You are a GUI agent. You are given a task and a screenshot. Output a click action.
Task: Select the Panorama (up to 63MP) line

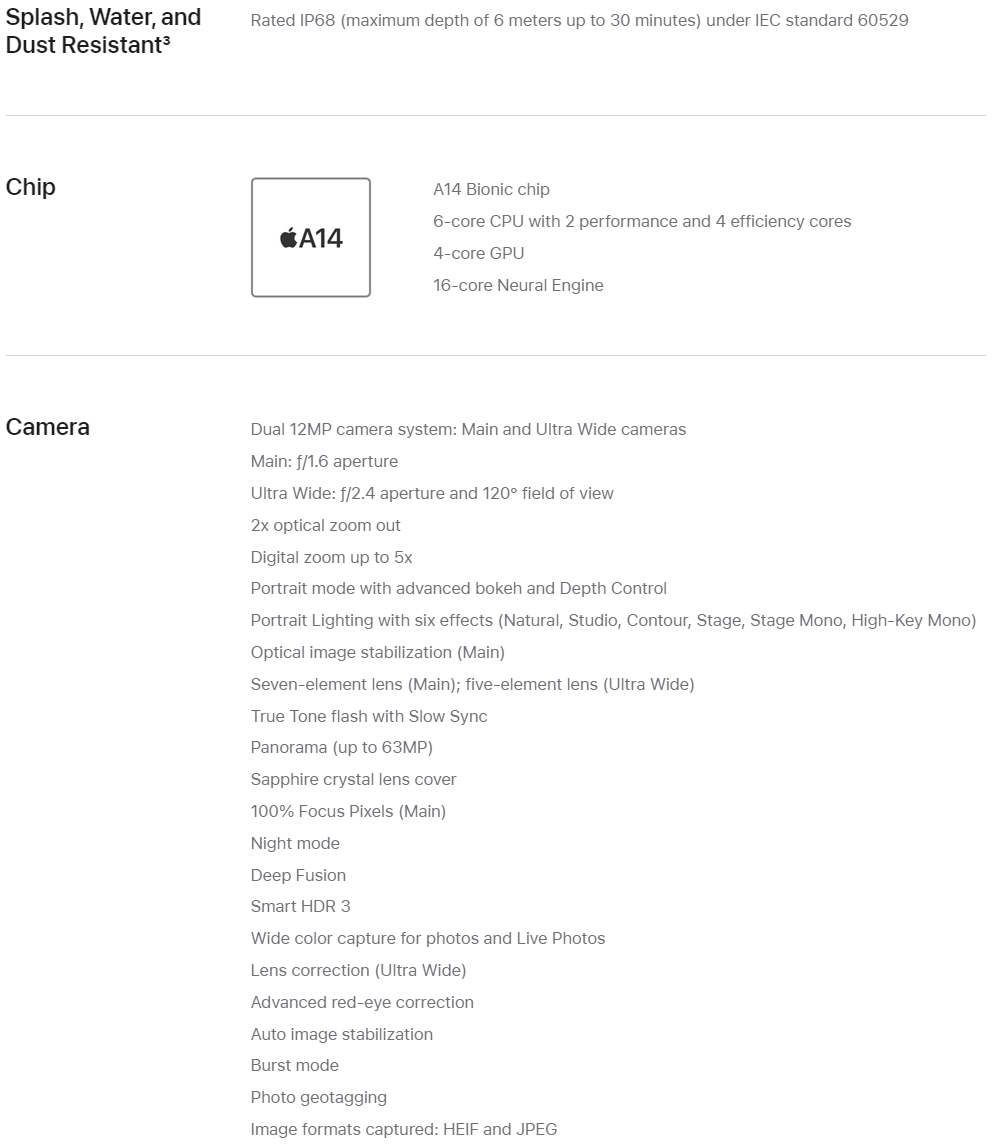tap(341, 747)
